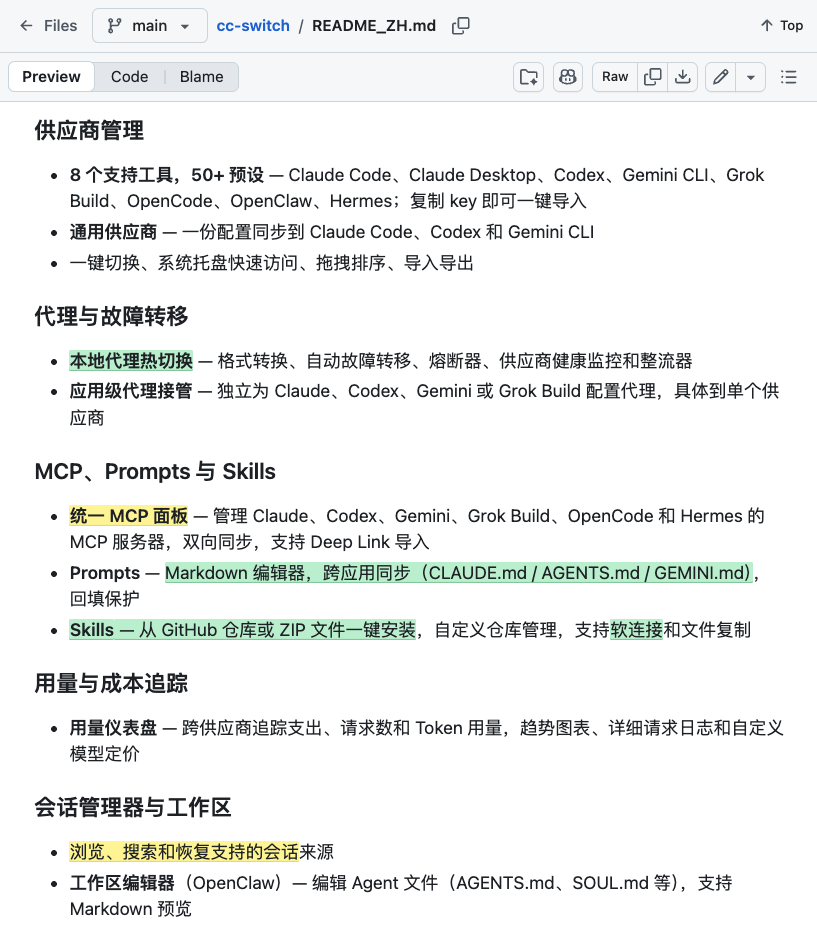Download the raw file icon
This screenshot has width=817, height=932.
(x=683, y=77)
